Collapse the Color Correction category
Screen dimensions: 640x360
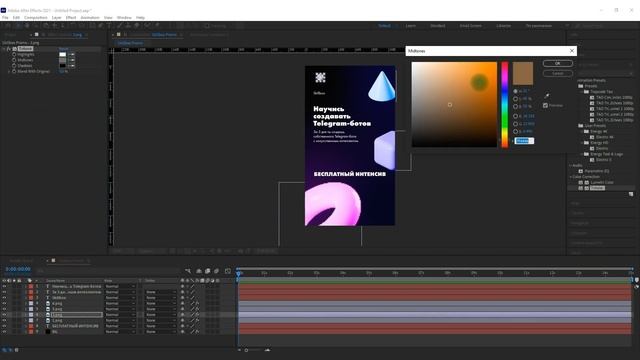[571, 177]
